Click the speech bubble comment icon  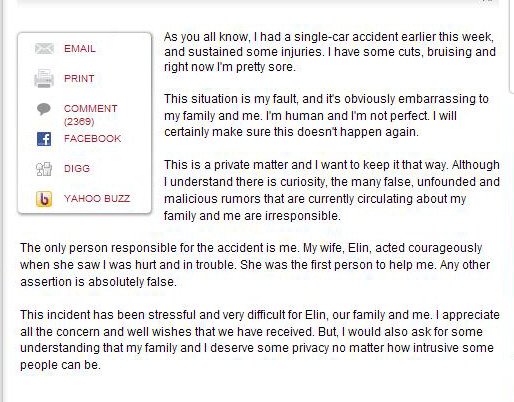click(44, 109)
